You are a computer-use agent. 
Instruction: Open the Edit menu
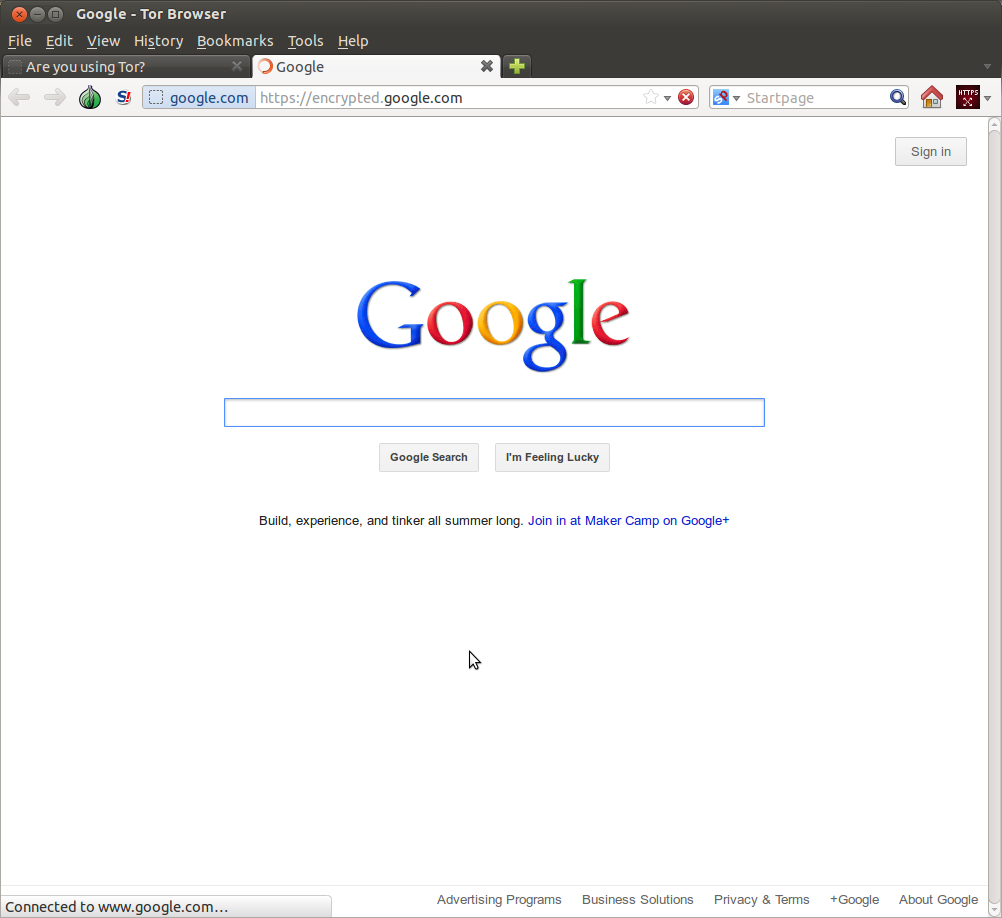[59, 41]
